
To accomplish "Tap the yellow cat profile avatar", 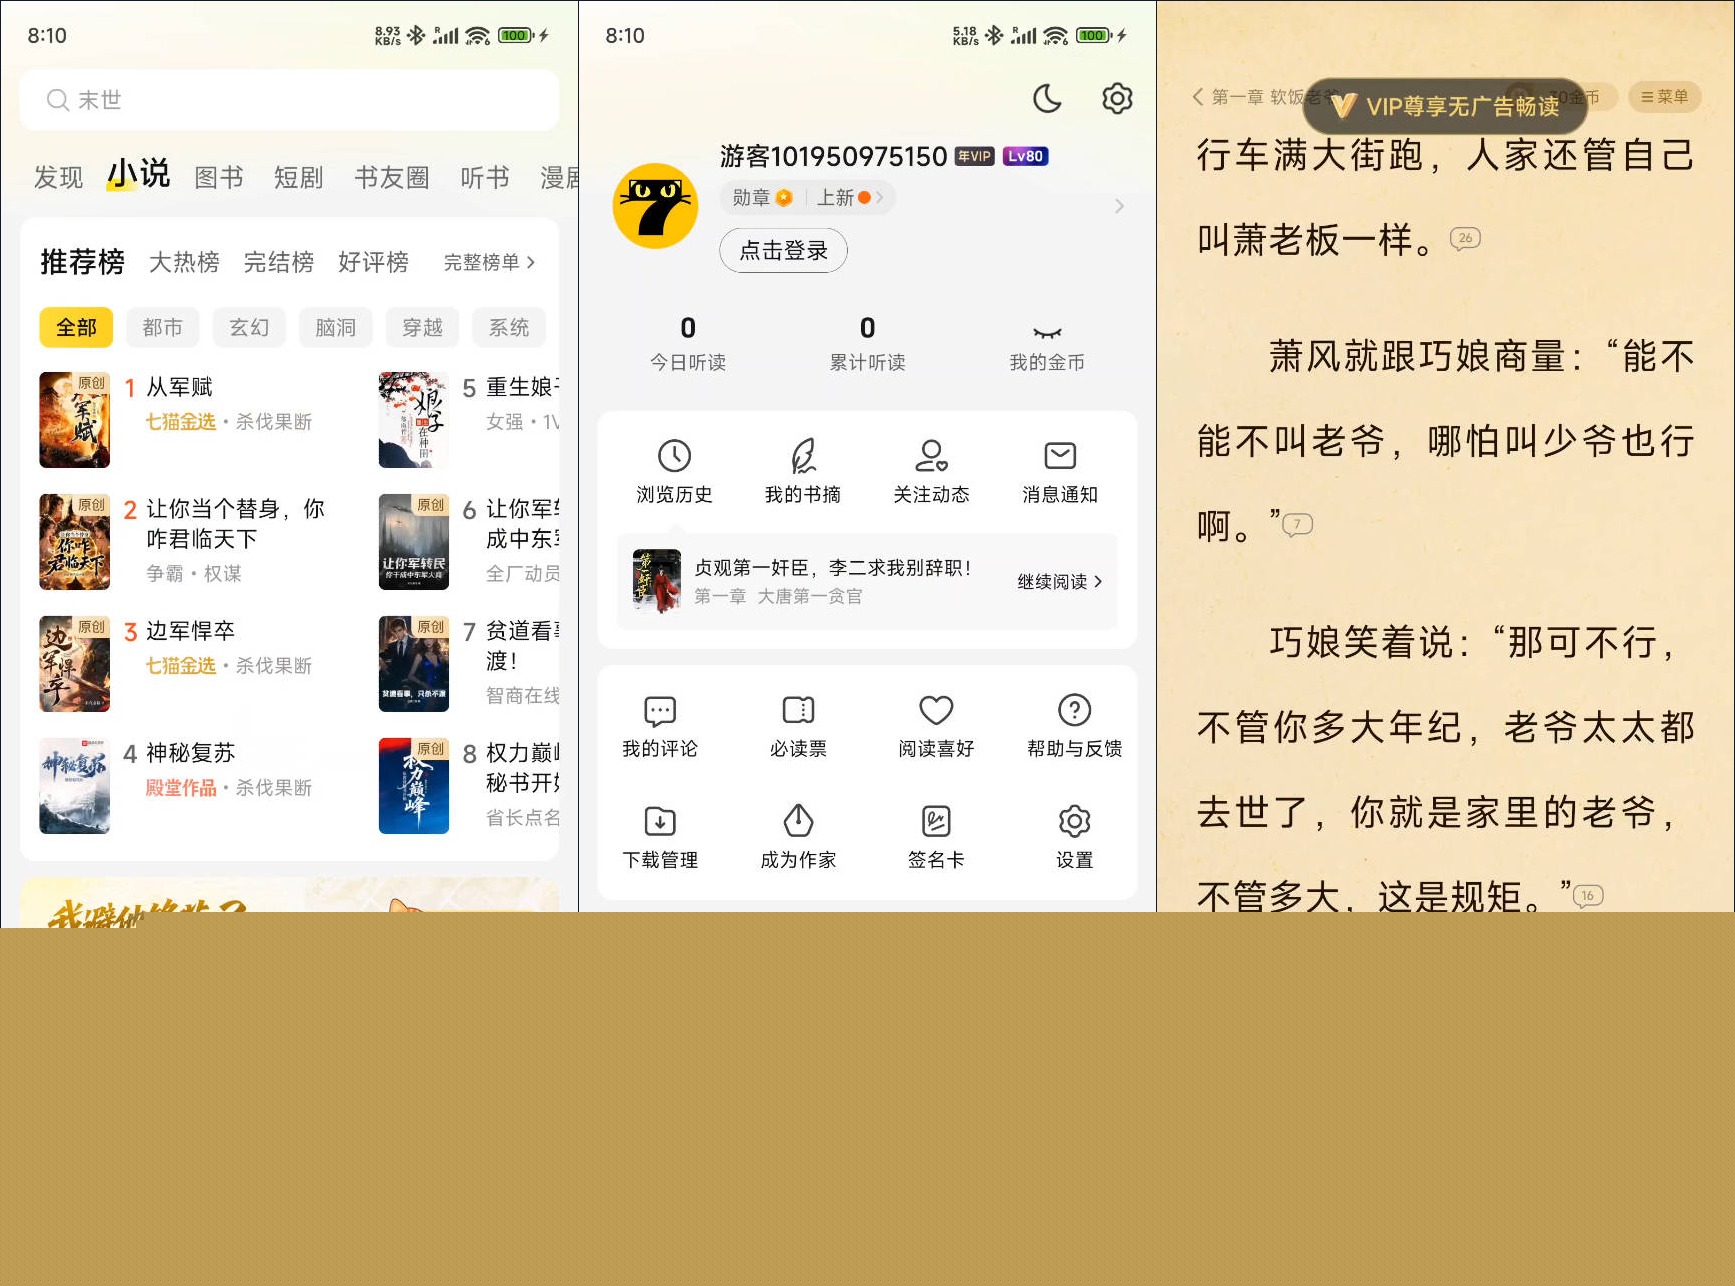I will [x=655, y=206].
